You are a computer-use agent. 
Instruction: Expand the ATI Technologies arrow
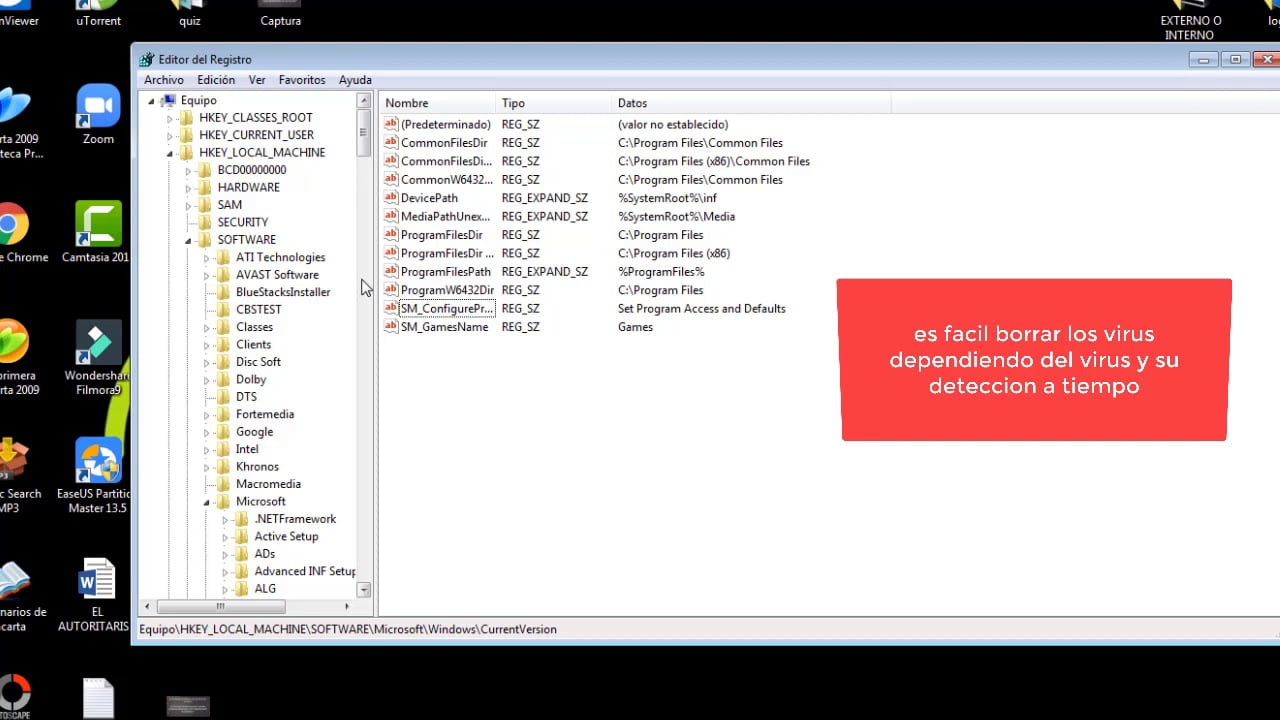tap(206, 257)
